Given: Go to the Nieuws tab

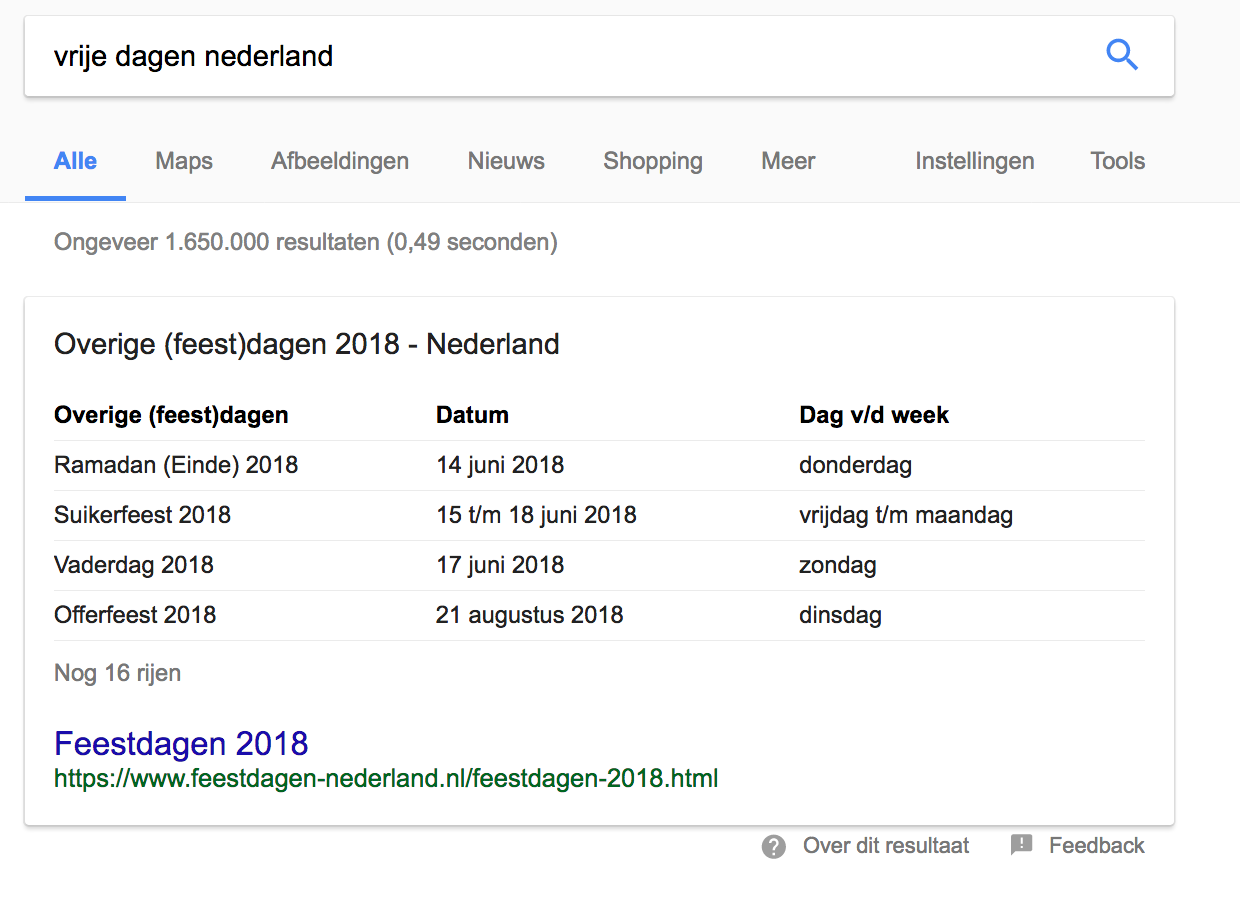Looking at the screenshot, I should click(506, 161).
